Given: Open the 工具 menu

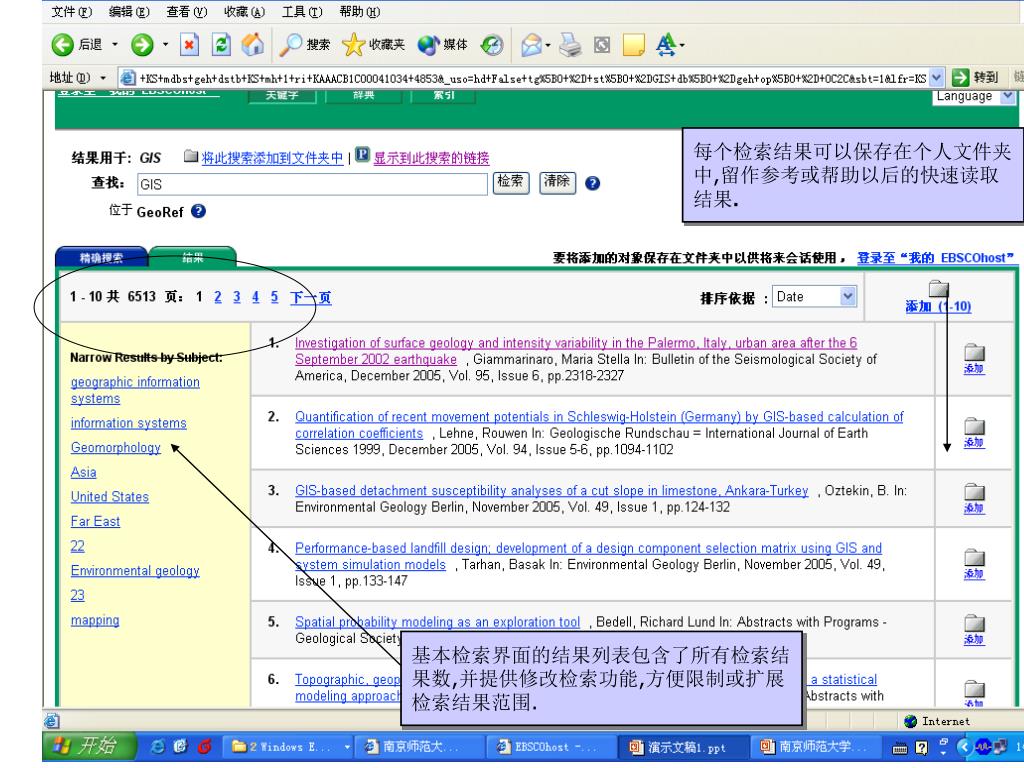Looking at the screenshot, I should tap(302, 12).
